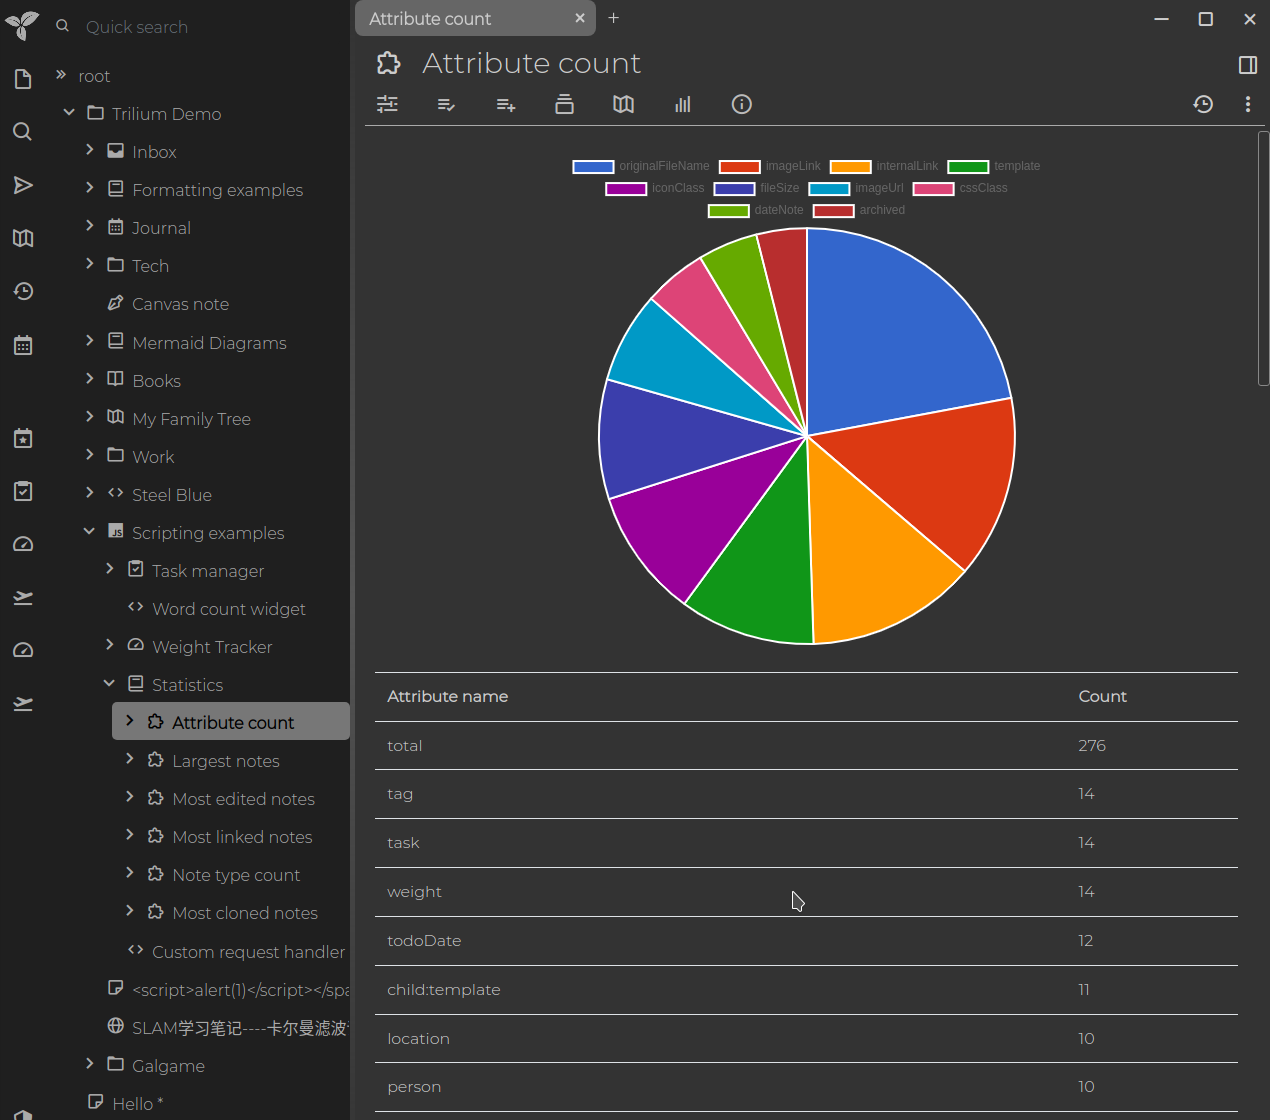The height and width of the screenshot is (1120, 1270).
Task: Expand Books tree node
Action: [x=89, y=379]
